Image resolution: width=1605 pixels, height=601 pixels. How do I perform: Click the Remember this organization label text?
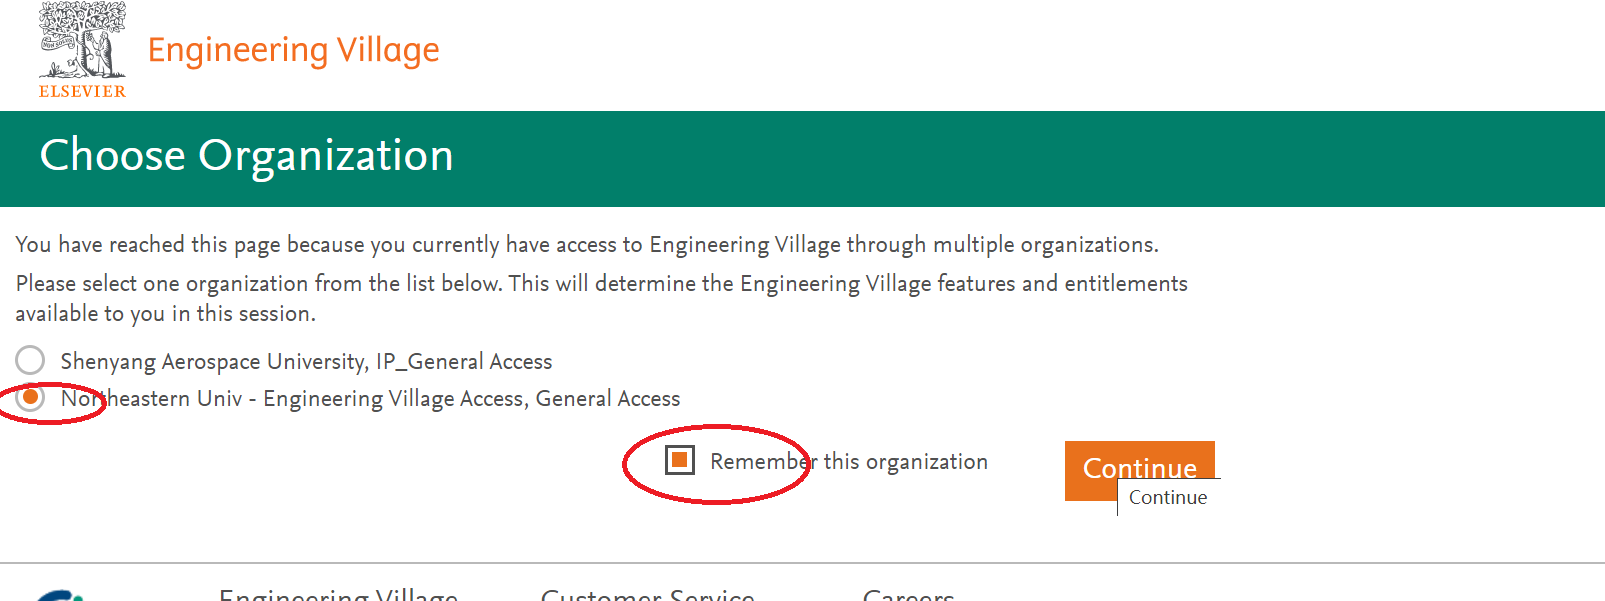pyautogui.click(x=848, y=461)
